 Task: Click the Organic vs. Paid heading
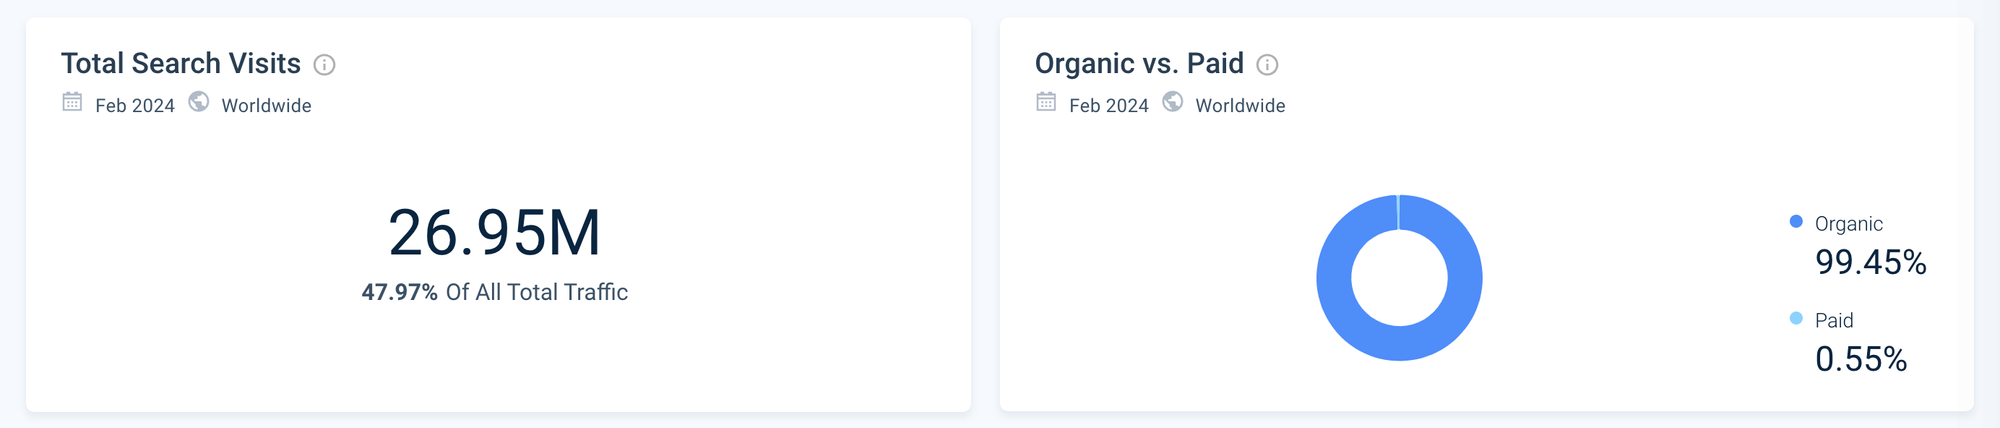1139,63
